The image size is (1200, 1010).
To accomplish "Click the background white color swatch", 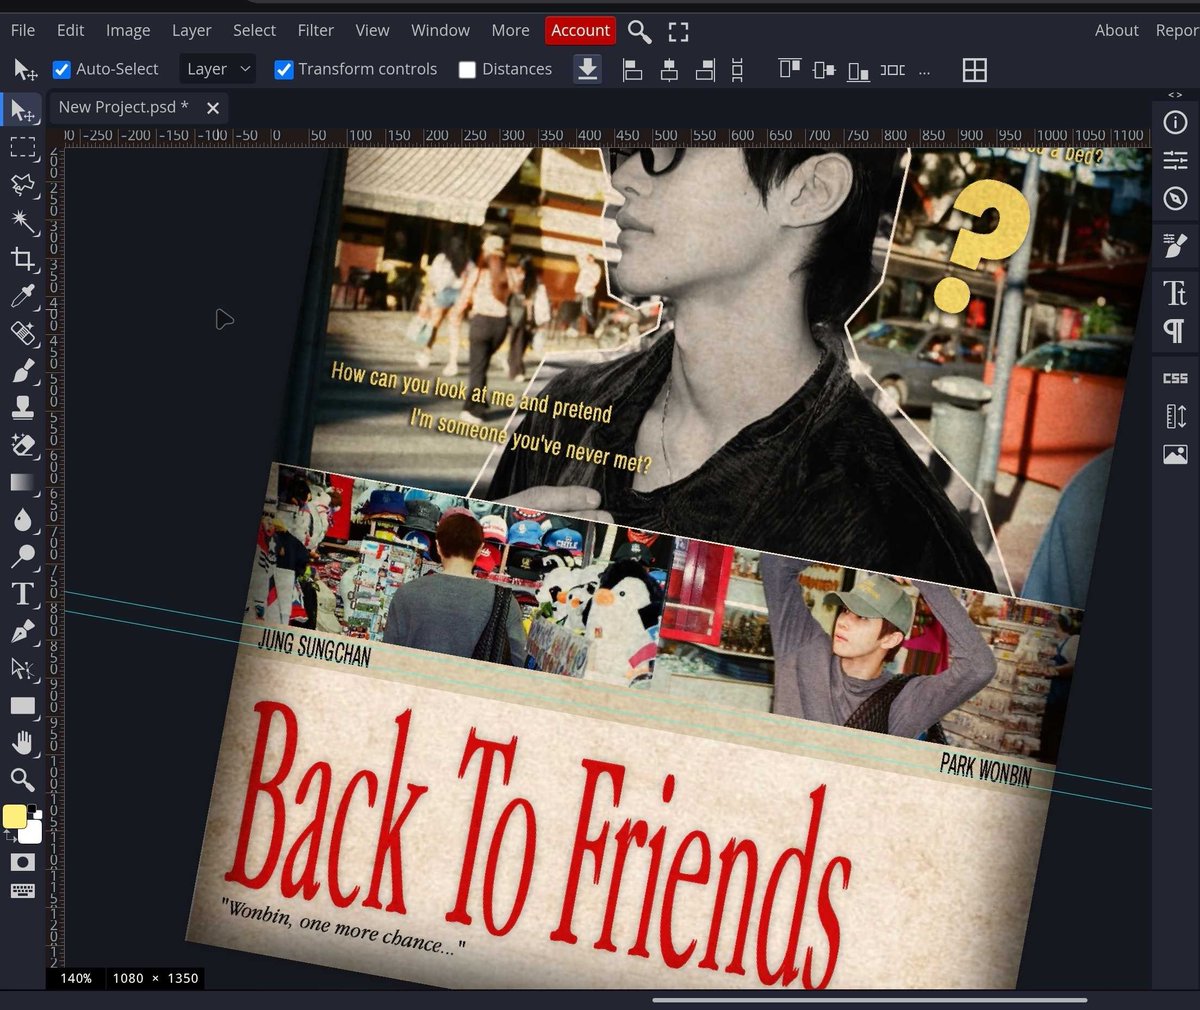I will pos(33,832).
